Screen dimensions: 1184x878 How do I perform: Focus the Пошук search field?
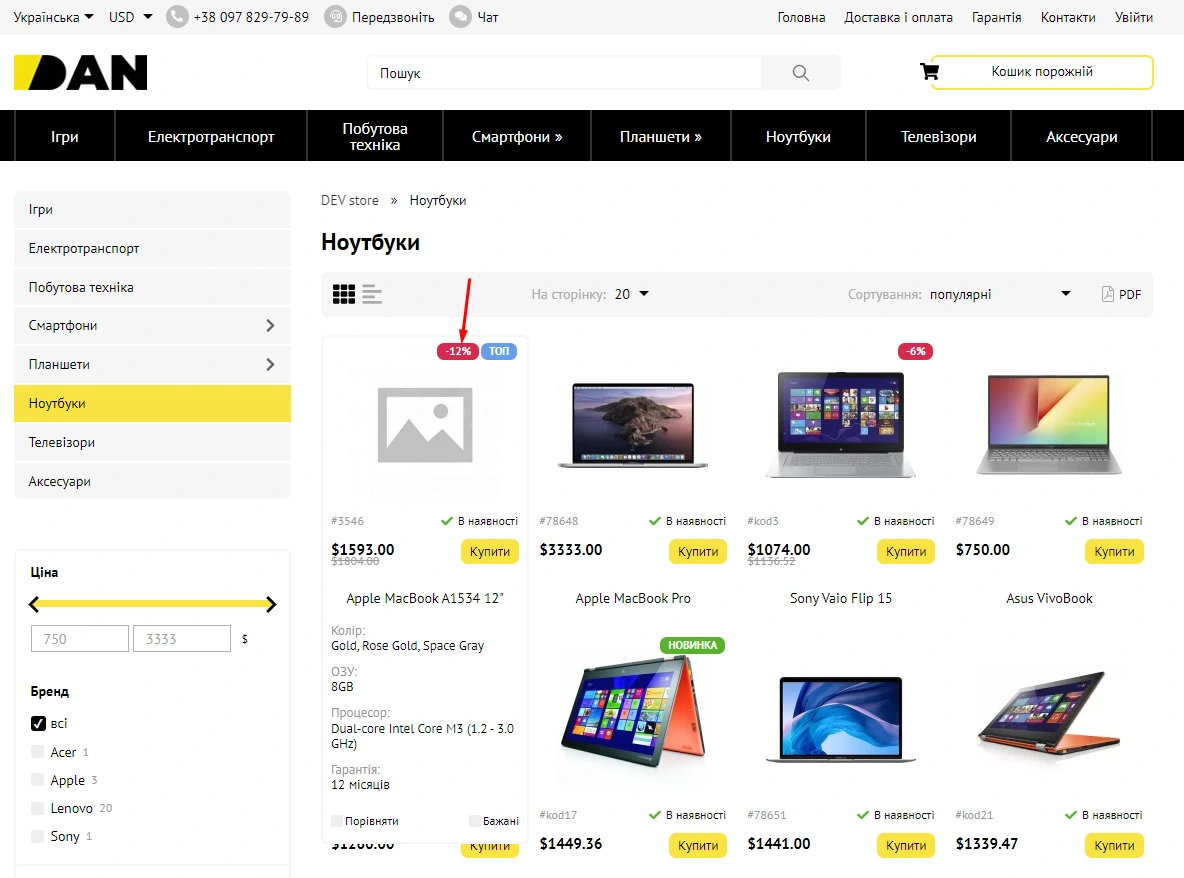pos(565,73)
